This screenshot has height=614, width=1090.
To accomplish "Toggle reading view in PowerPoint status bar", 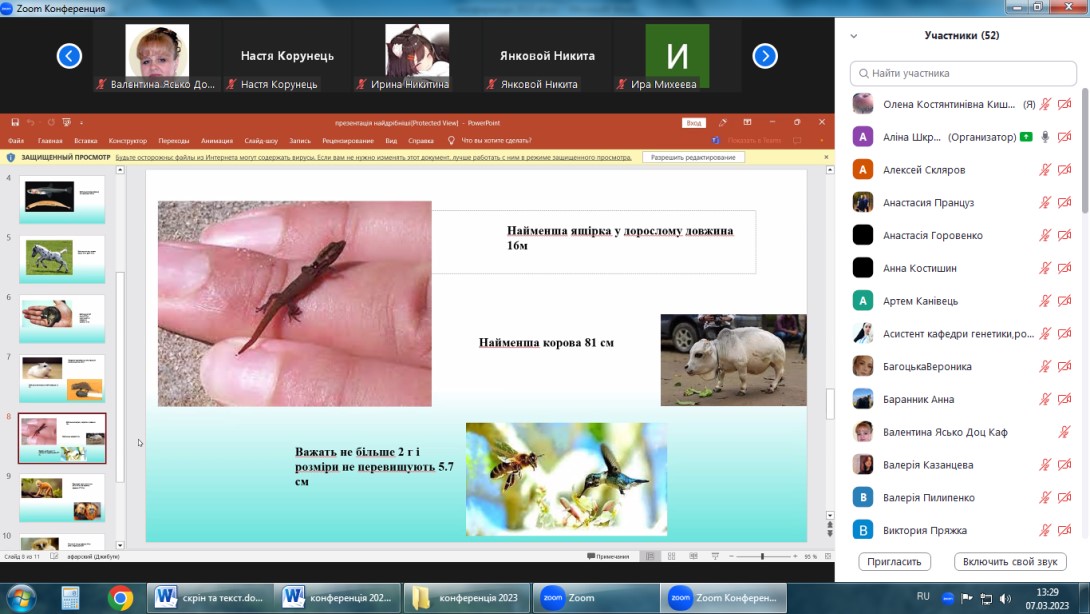I will [x=692, y=556].
